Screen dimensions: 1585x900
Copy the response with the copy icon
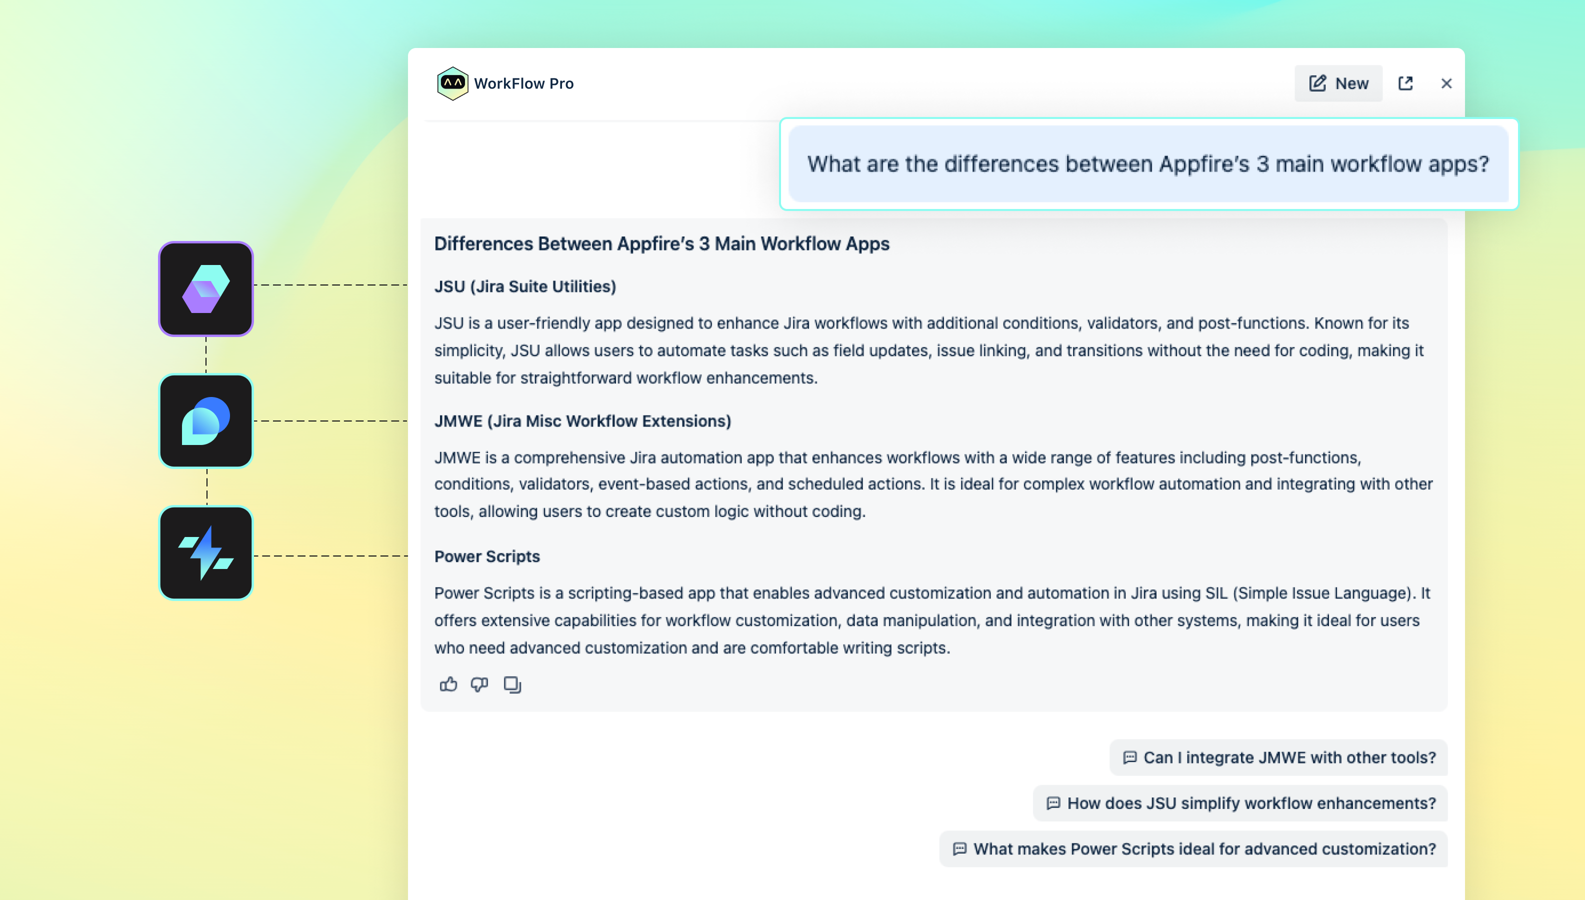pos(512,685)
